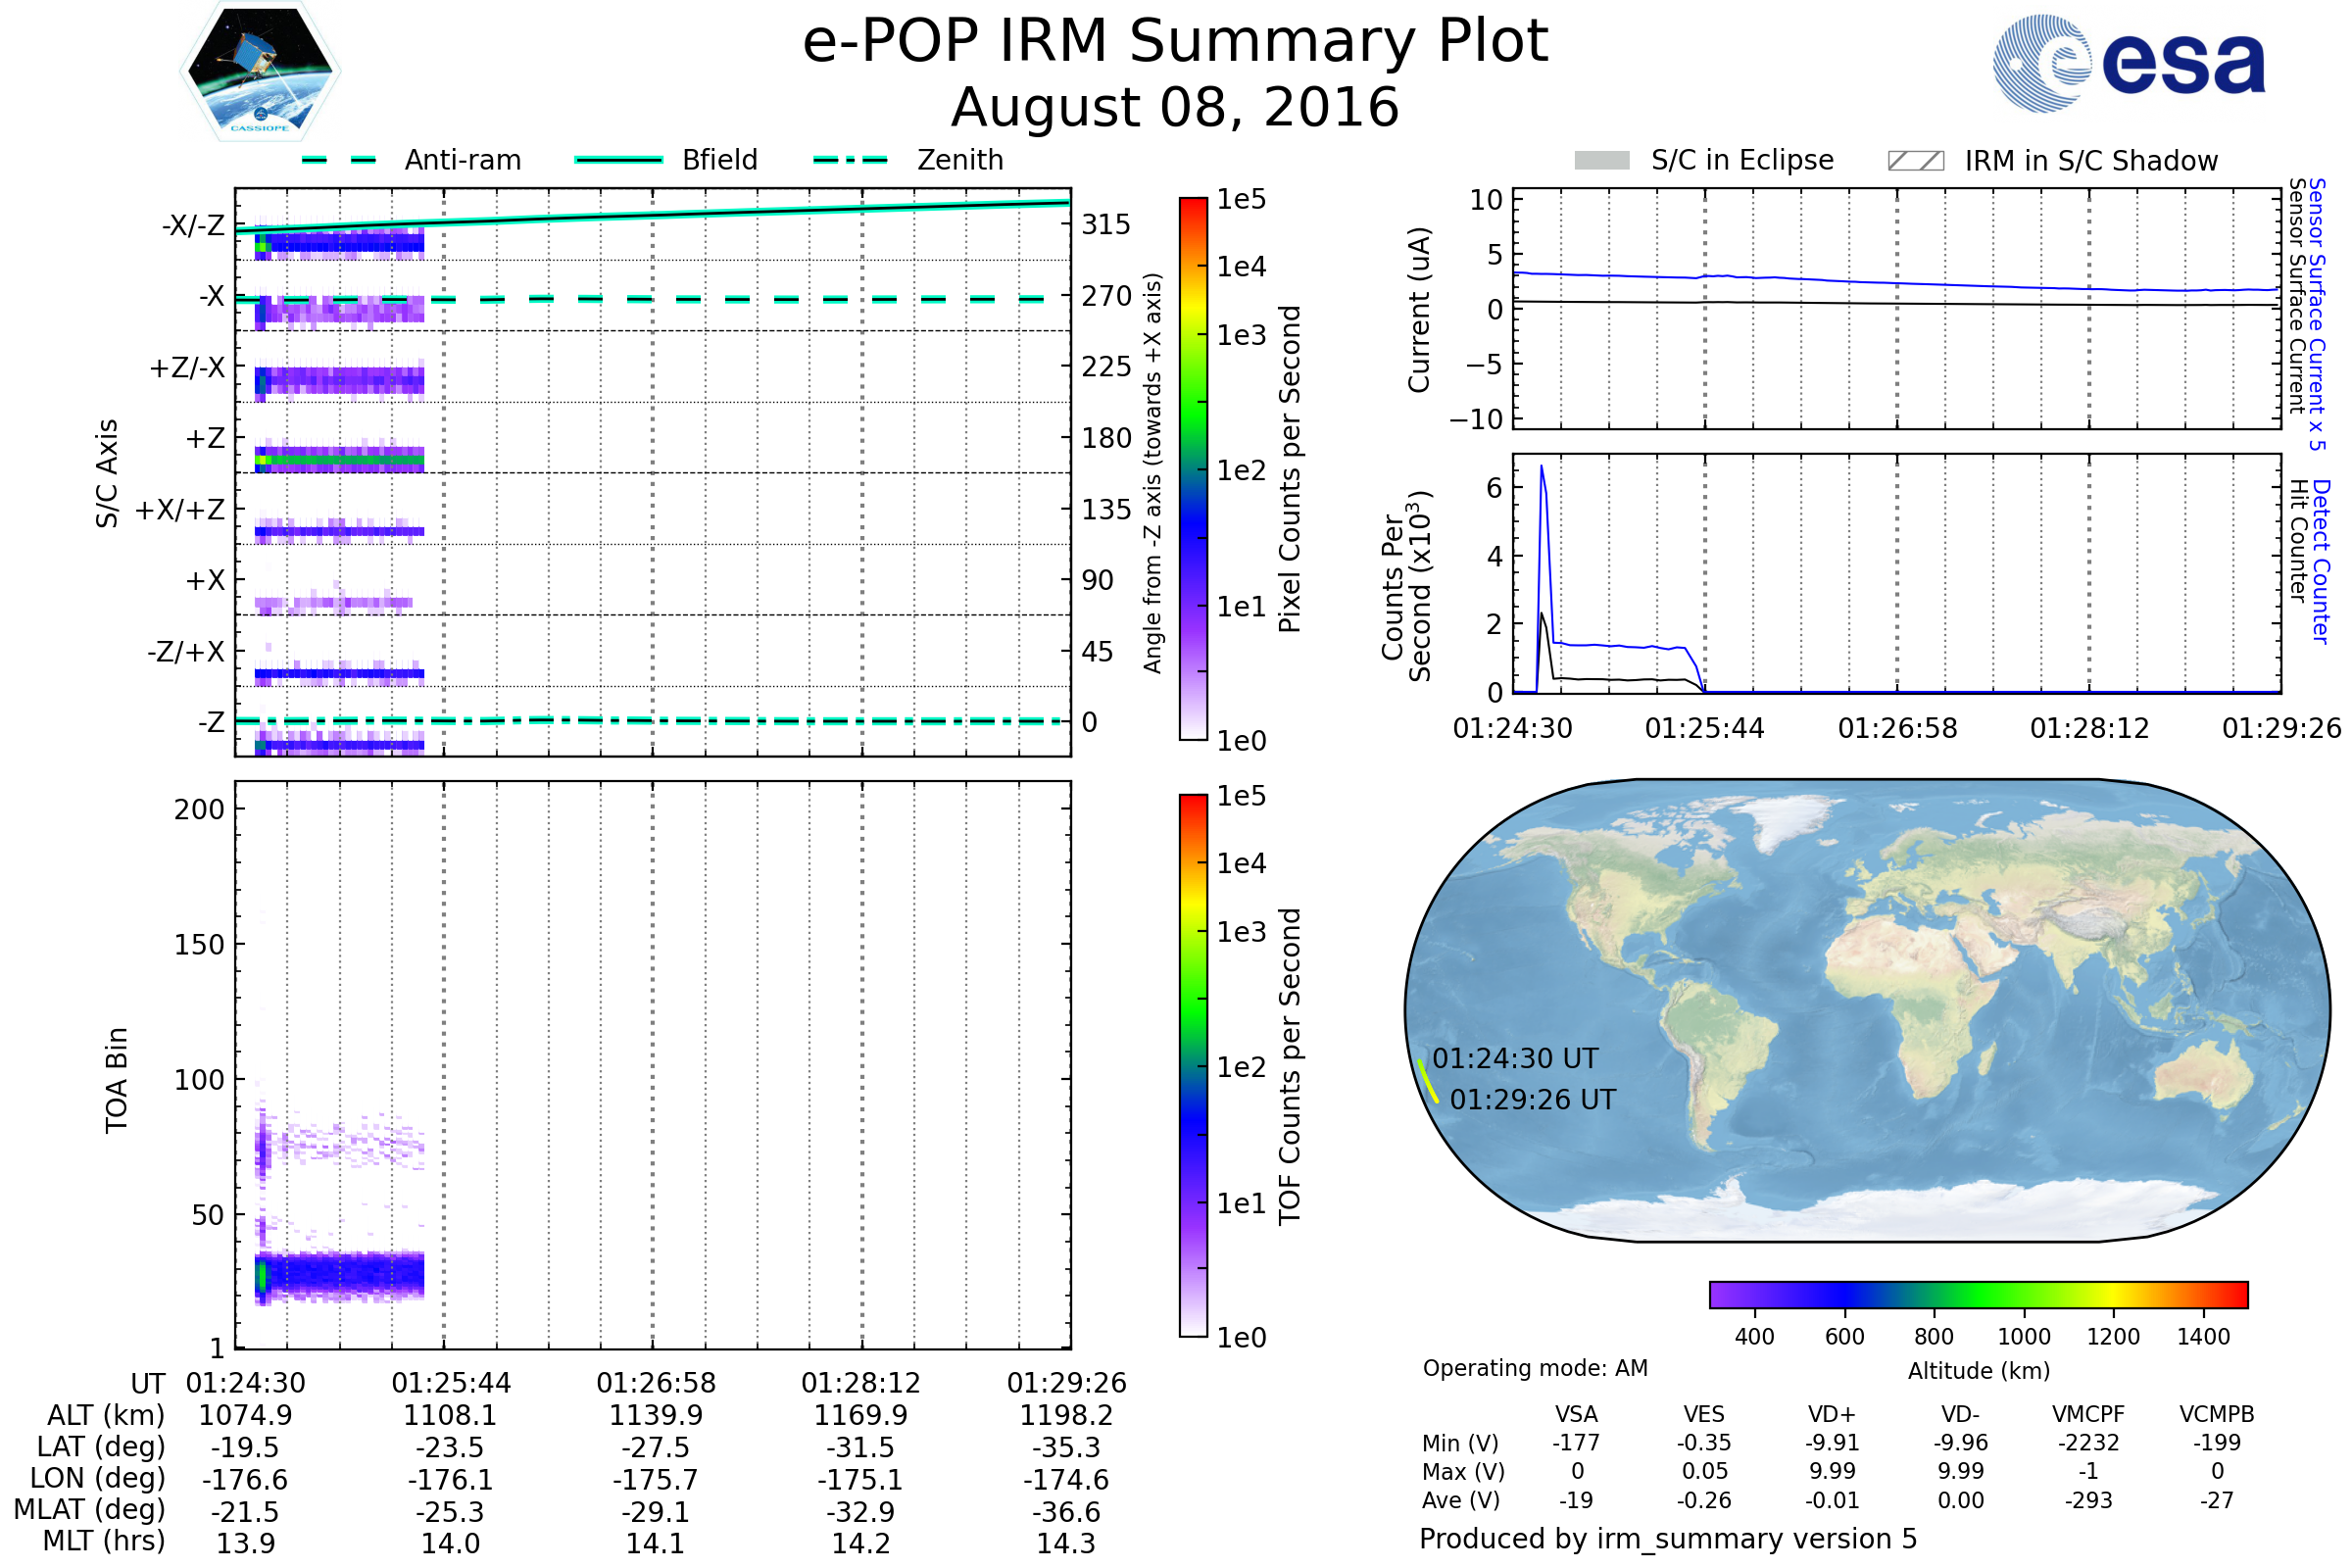Click the Altitude (km) horizontal colorbar
This screenshot has height=1568, width=2352.
point(1978,1294)
